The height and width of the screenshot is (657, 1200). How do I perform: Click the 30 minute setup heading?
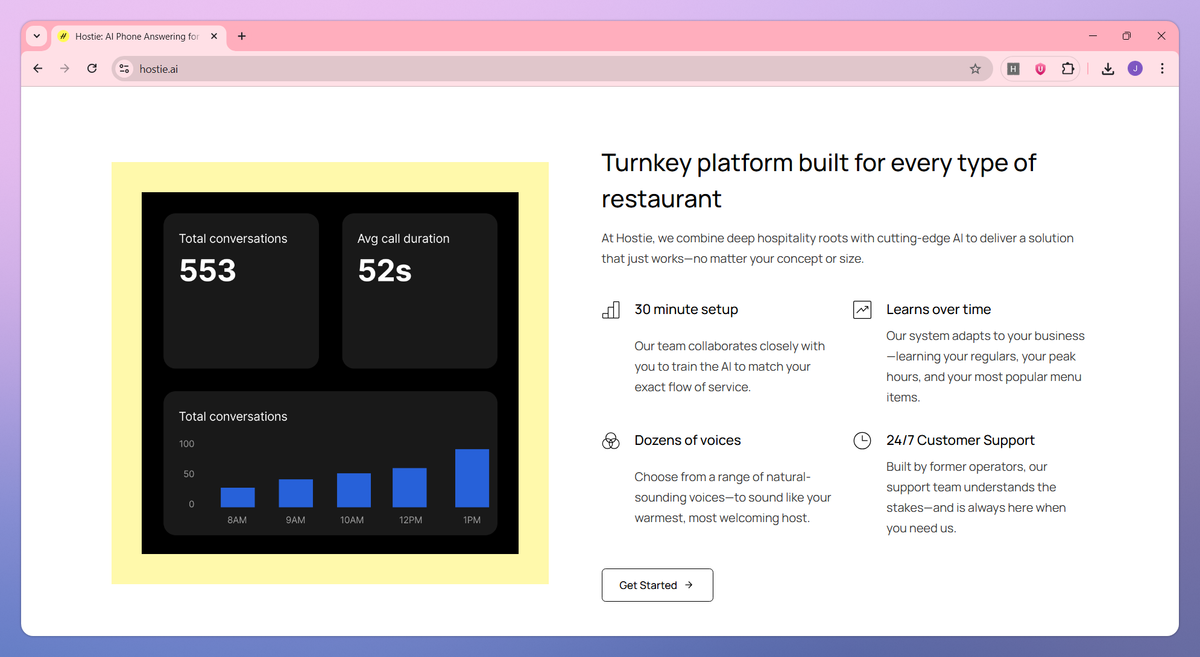(686, 310)
